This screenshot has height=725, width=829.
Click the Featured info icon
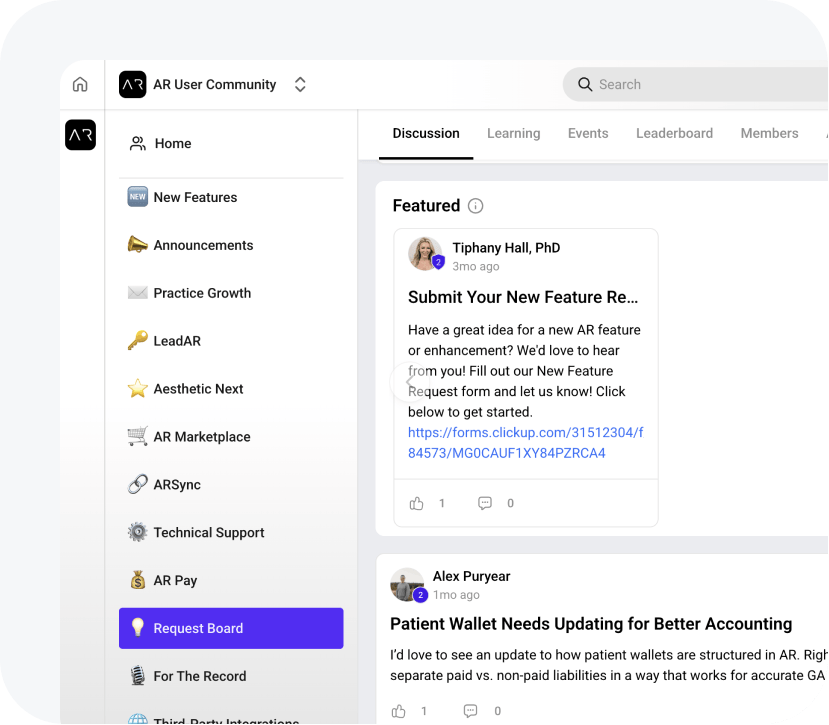[x=476, y=206]
